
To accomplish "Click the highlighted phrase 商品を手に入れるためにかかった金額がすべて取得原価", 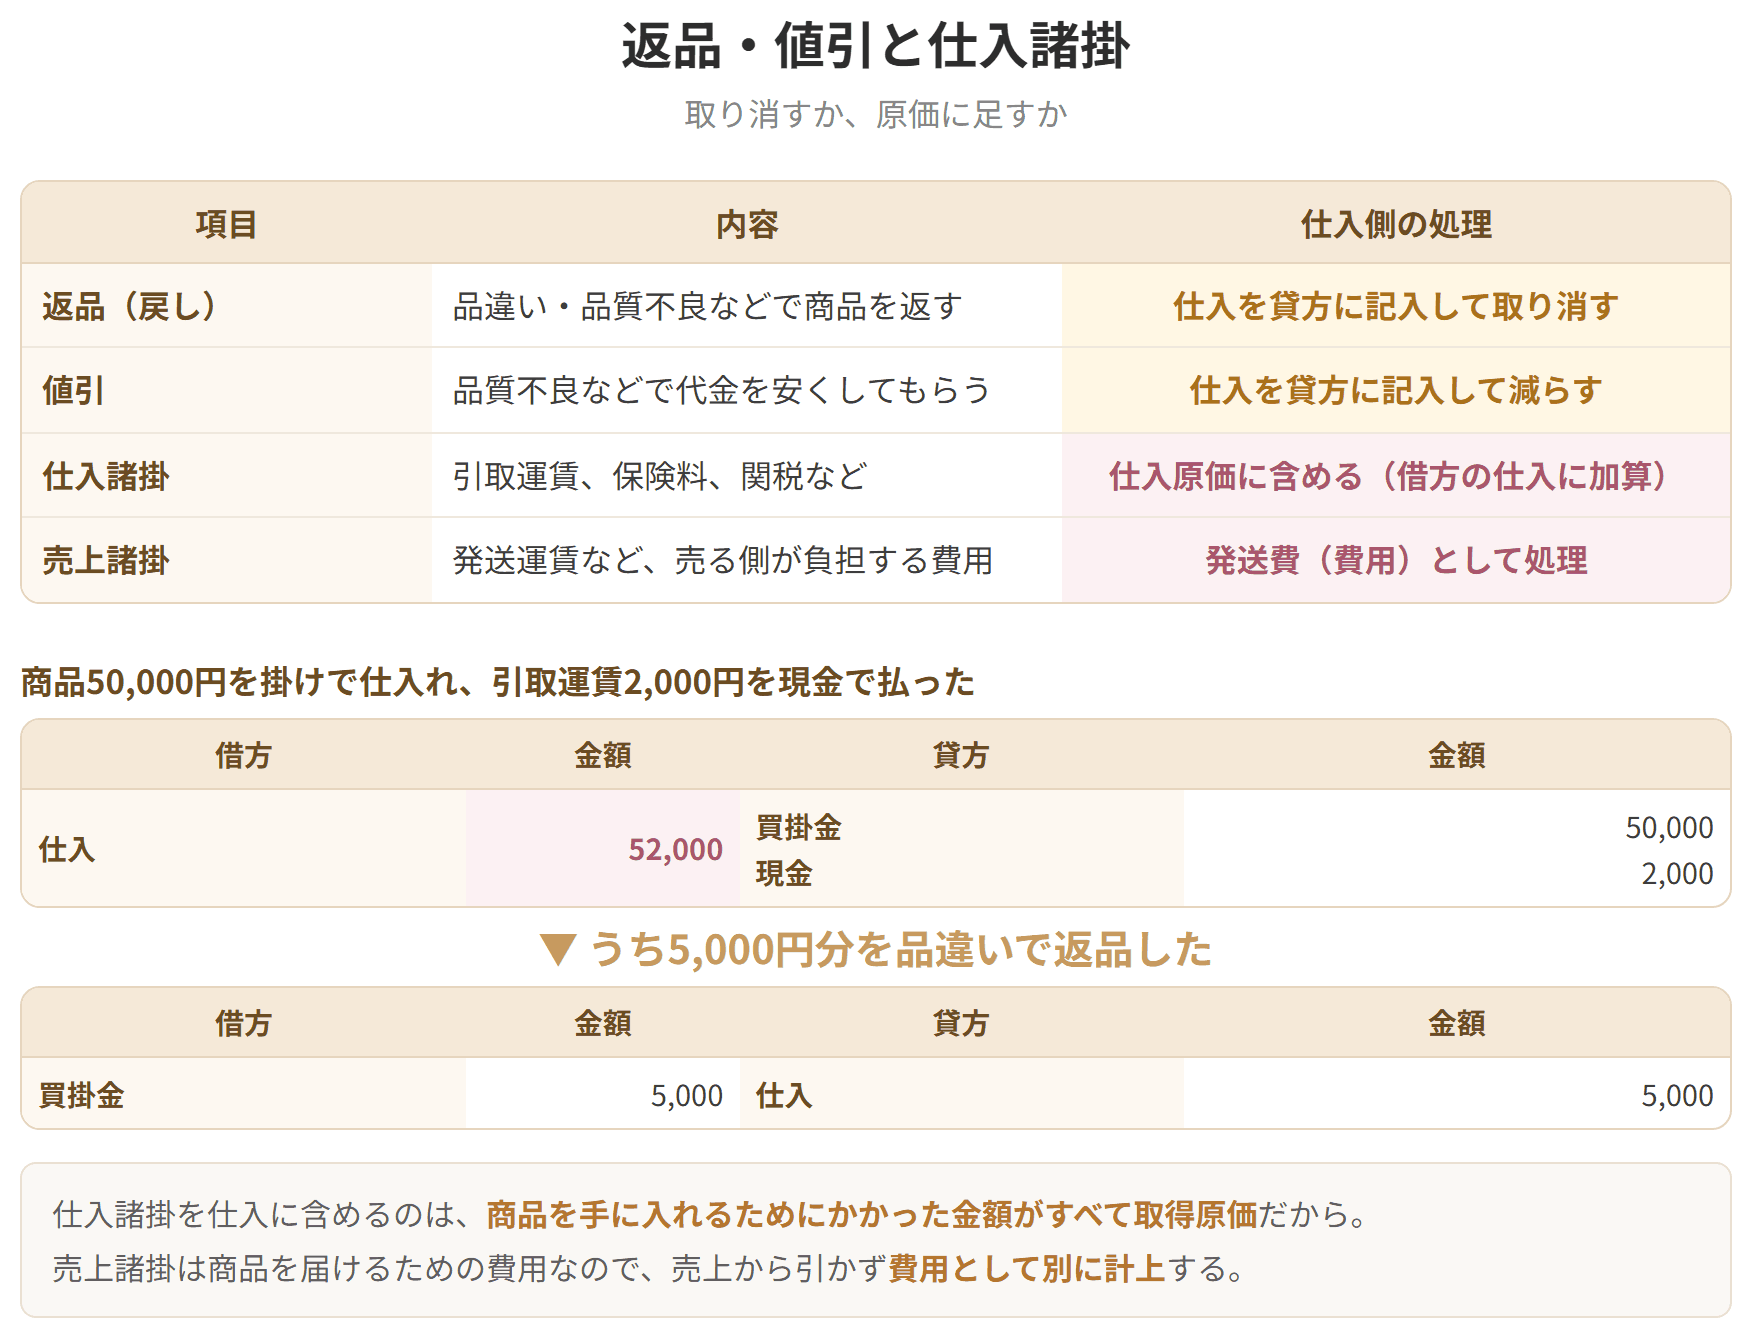I will (x=871, y=1215).
